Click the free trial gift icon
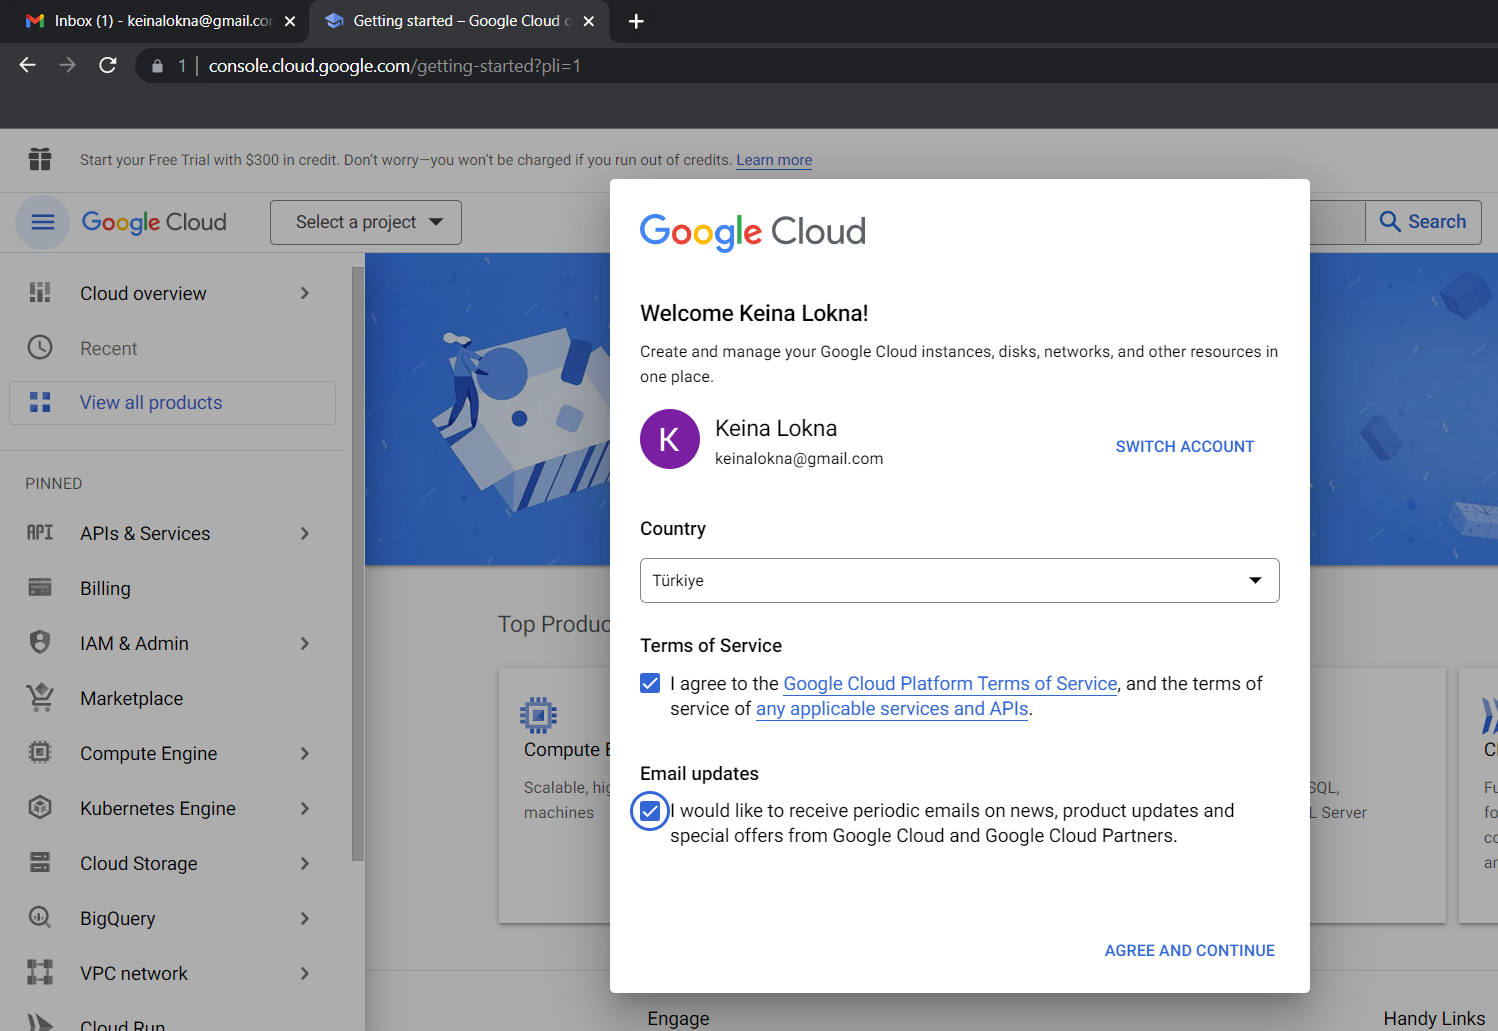The height and width of the screenshot is (1031, 1498). point(40,159)
